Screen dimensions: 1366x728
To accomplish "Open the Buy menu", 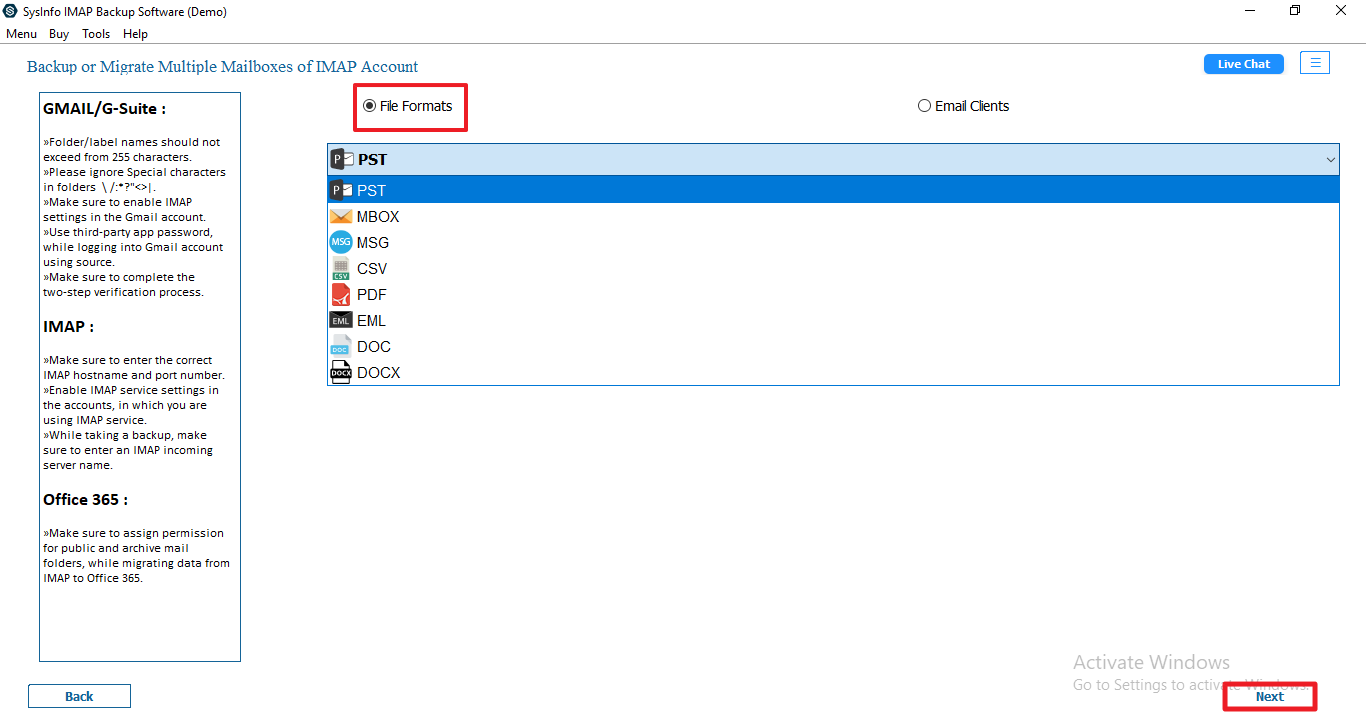I will [59, 34].
